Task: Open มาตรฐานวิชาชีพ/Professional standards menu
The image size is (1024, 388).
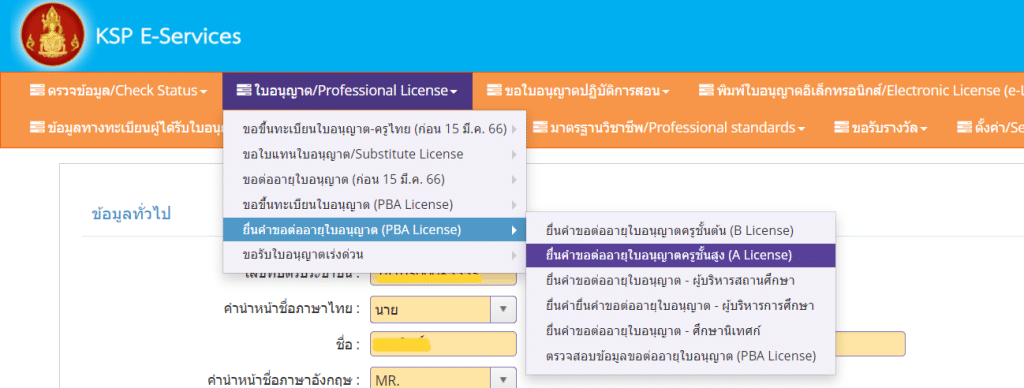Action: pos(669,127)
